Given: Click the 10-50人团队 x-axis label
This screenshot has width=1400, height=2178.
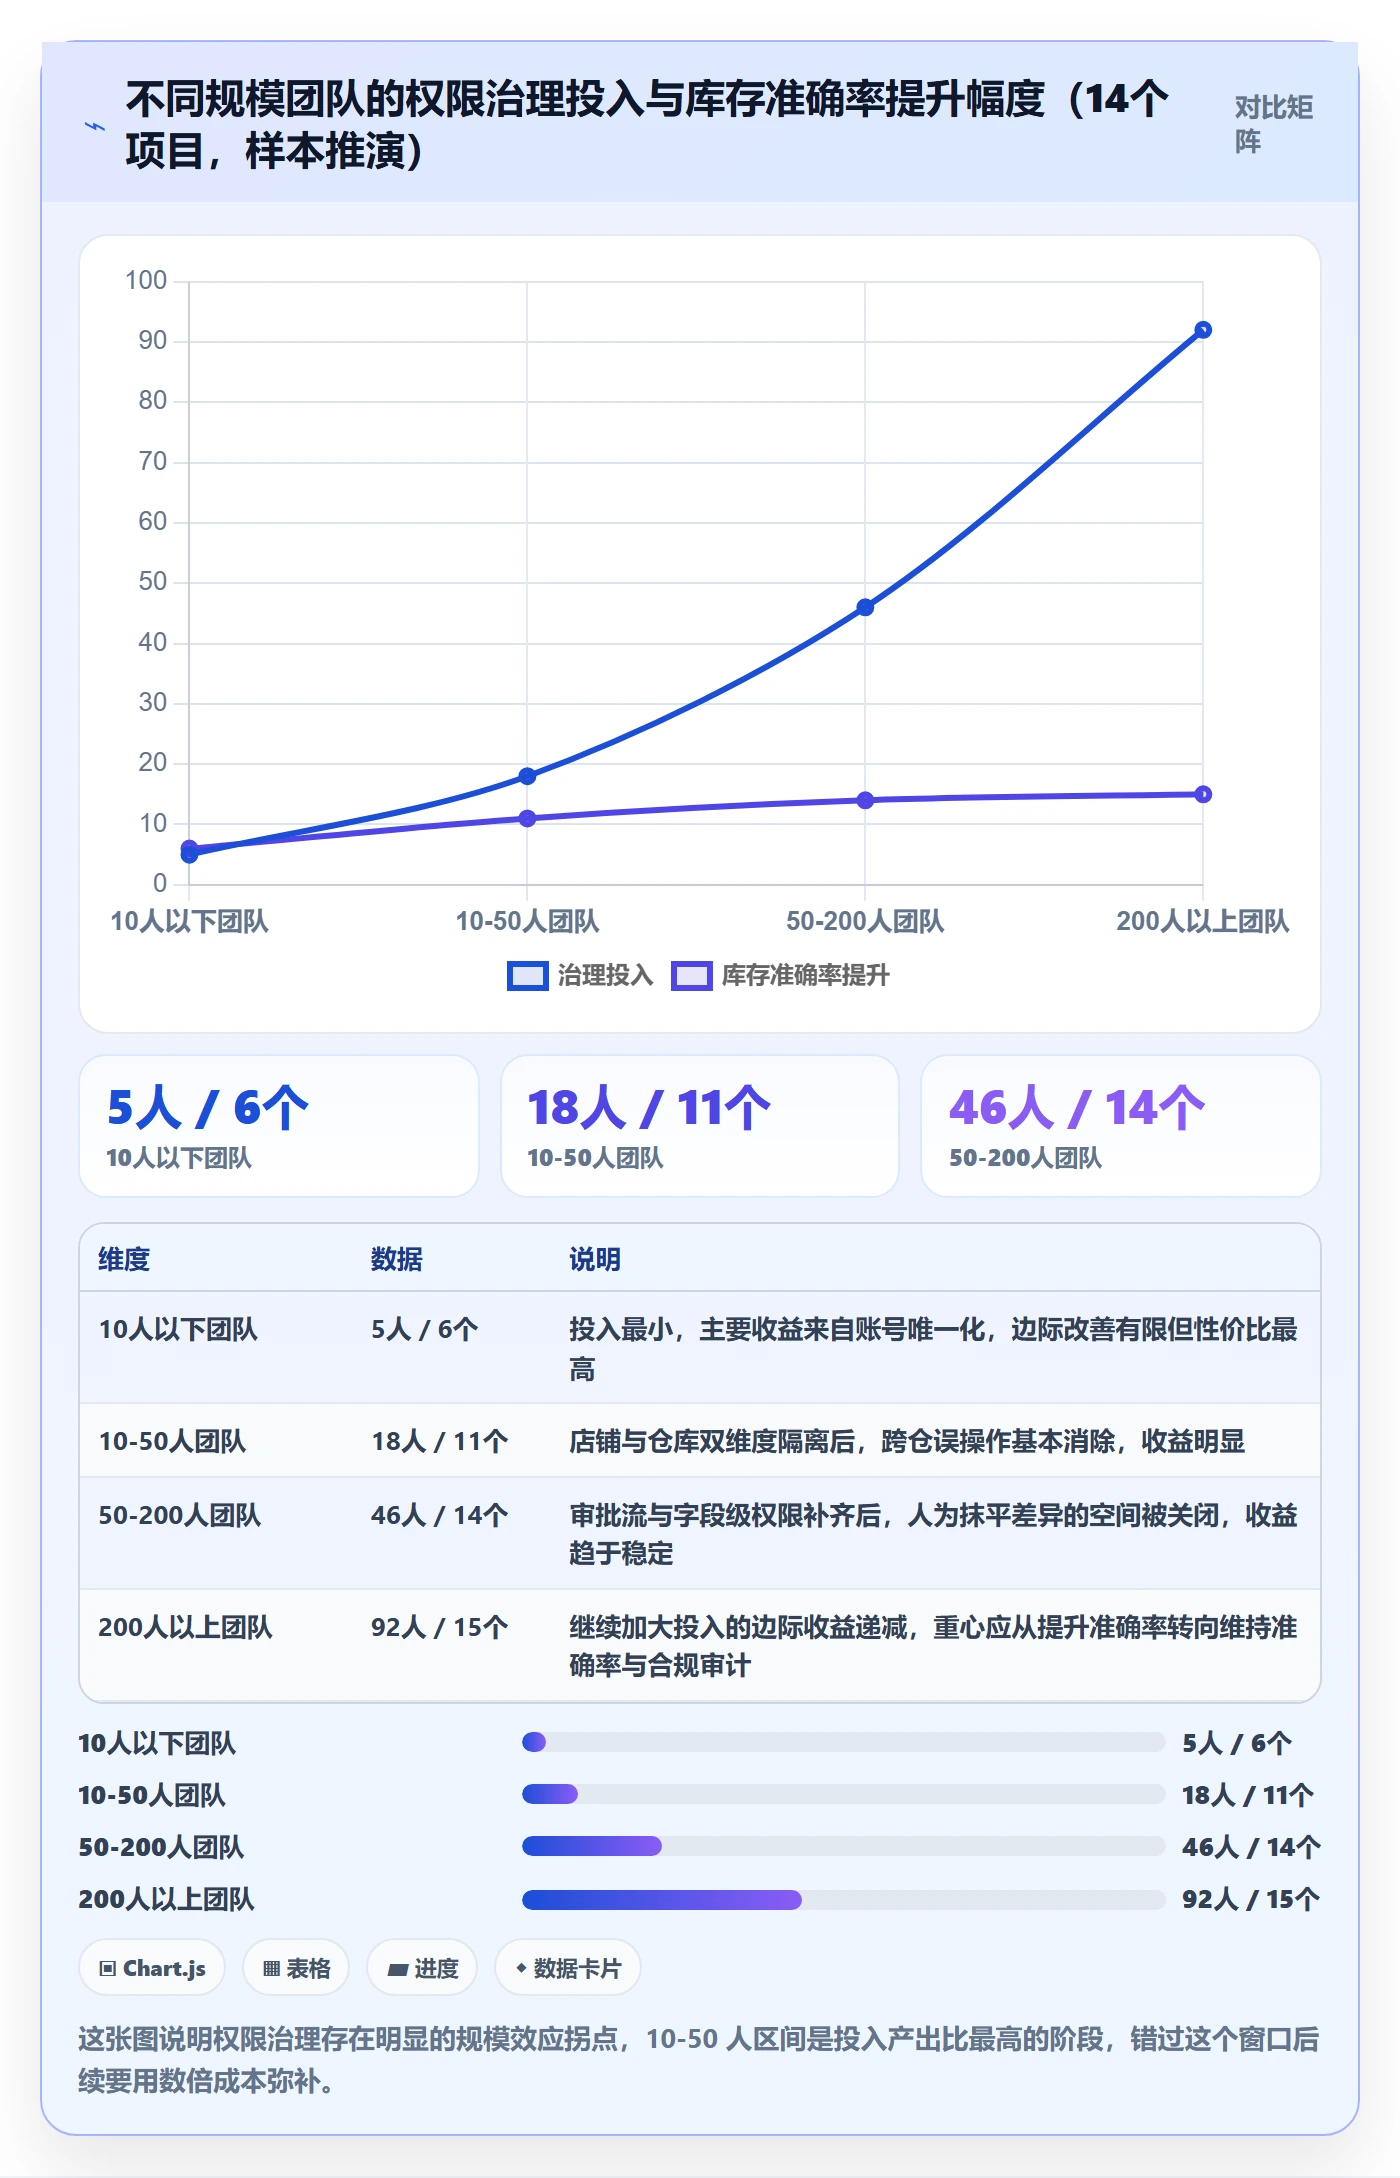Looking at the screenshot, I should click(x=527, y=921).
